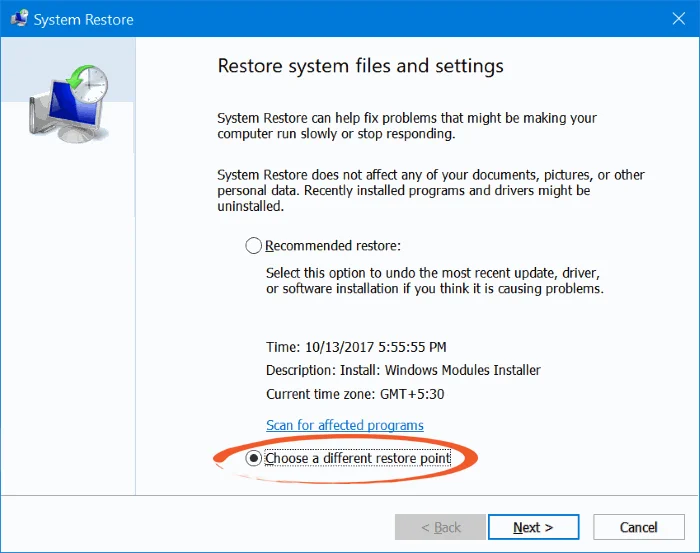
Task: Click Current time zone: GMT+5:30 text
Action: (355, 394)
